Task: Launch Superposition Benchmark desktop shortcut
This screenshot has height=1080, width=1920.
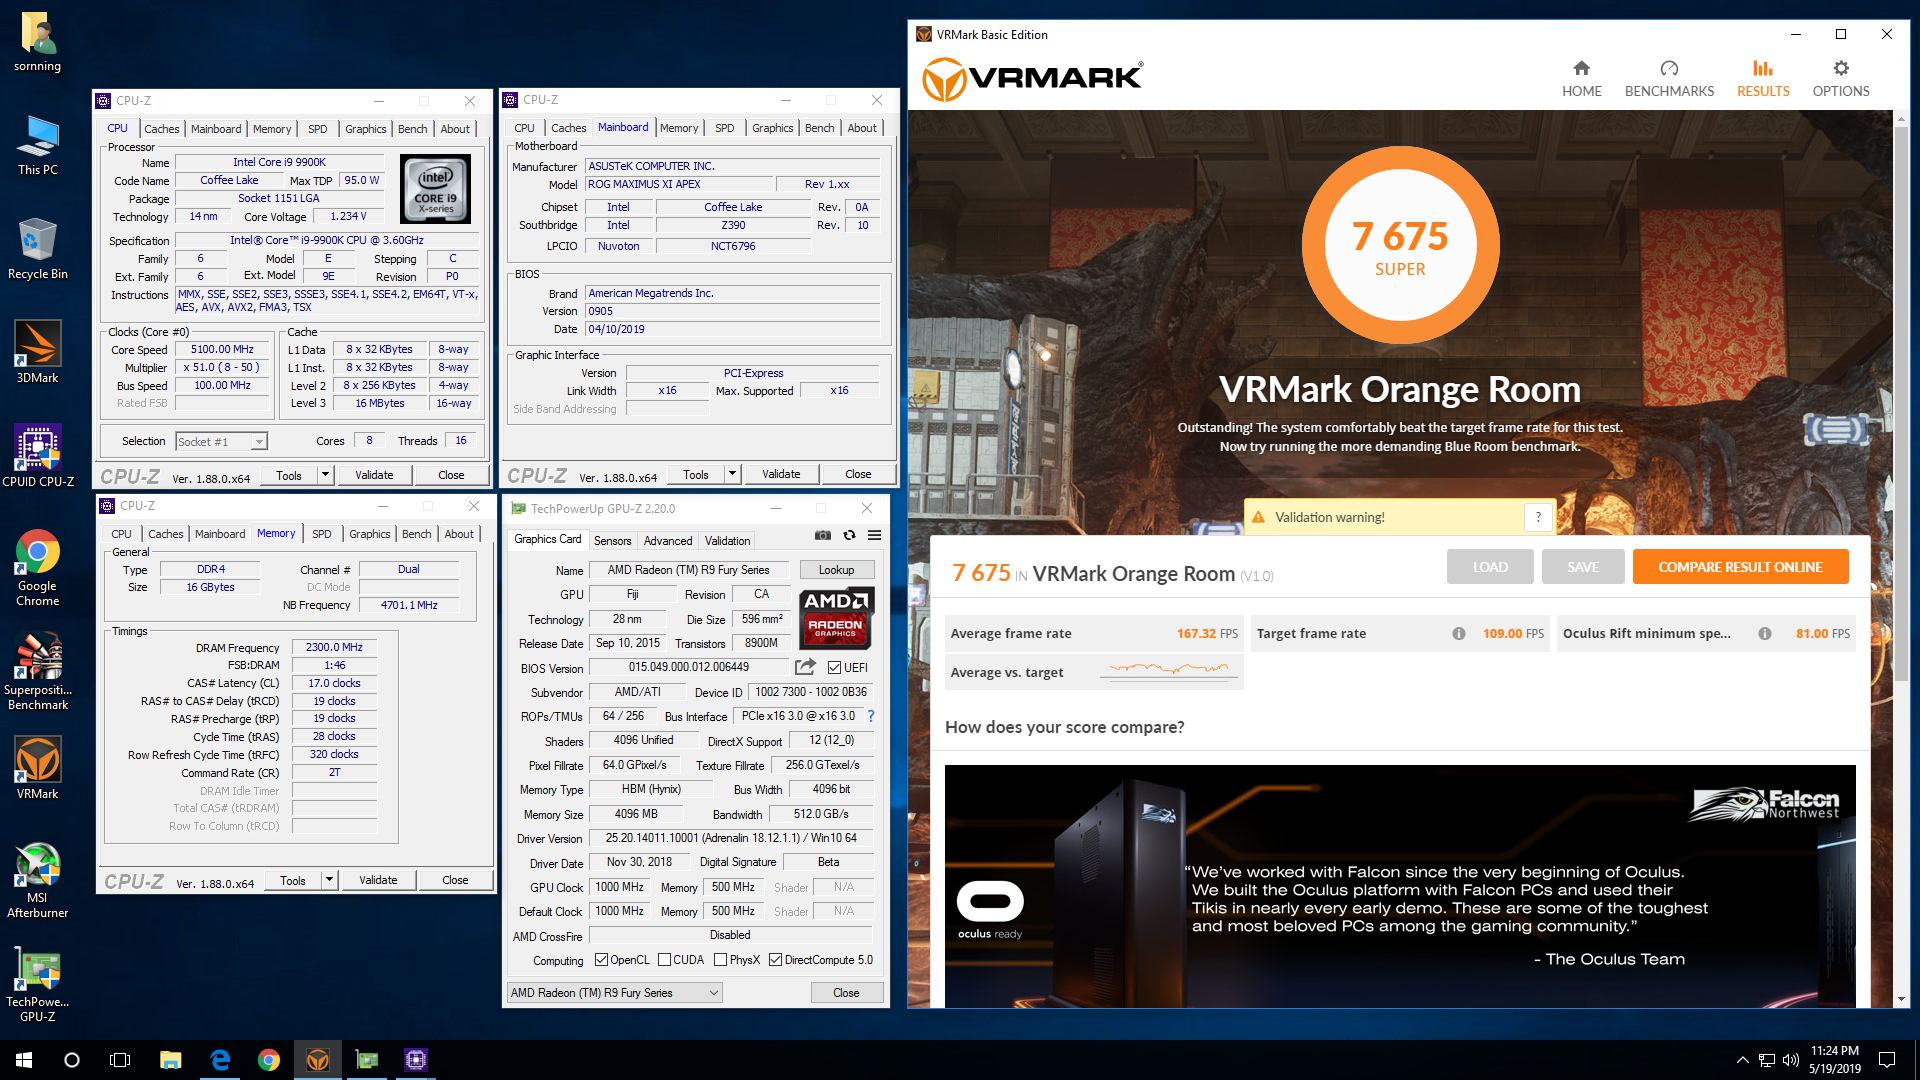Action: point(38,672)
